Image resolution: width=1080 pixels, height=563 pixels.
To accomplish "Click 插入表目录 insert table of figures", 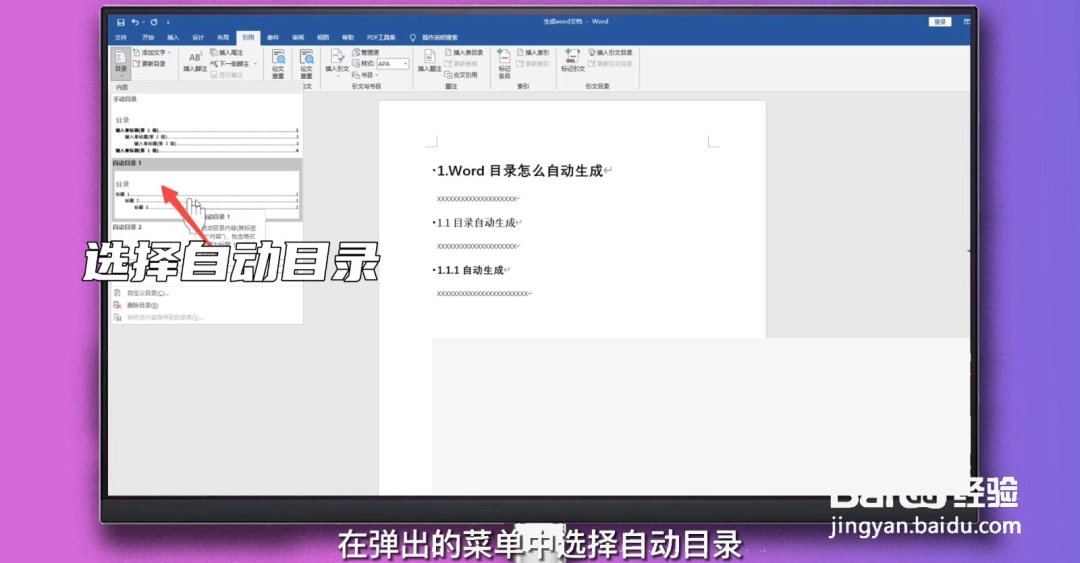I will click(x=464, y=52).
